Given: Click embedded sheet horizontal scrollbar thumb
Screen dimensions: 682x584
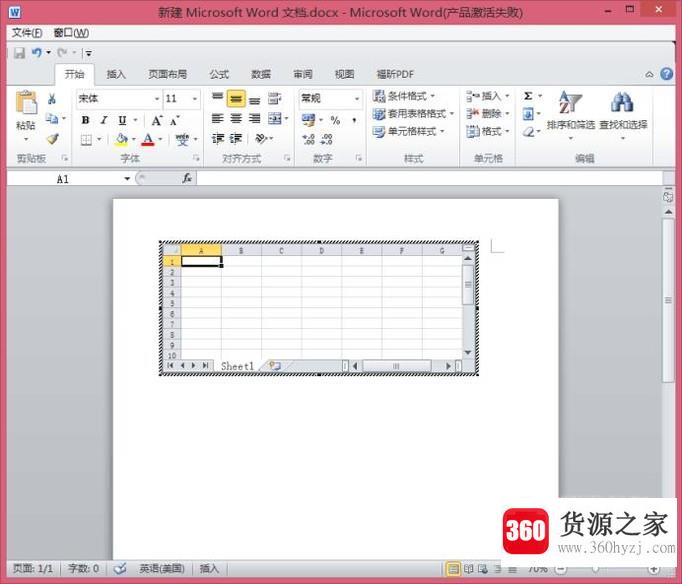Looking at the screenshot, I should (396, 366).
